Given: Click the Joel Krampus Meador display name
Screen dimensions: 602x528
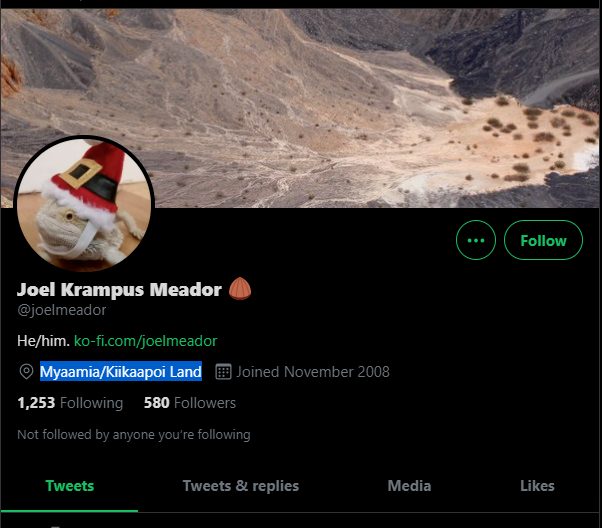Looking at the screenshot, I should coord(119,290).
